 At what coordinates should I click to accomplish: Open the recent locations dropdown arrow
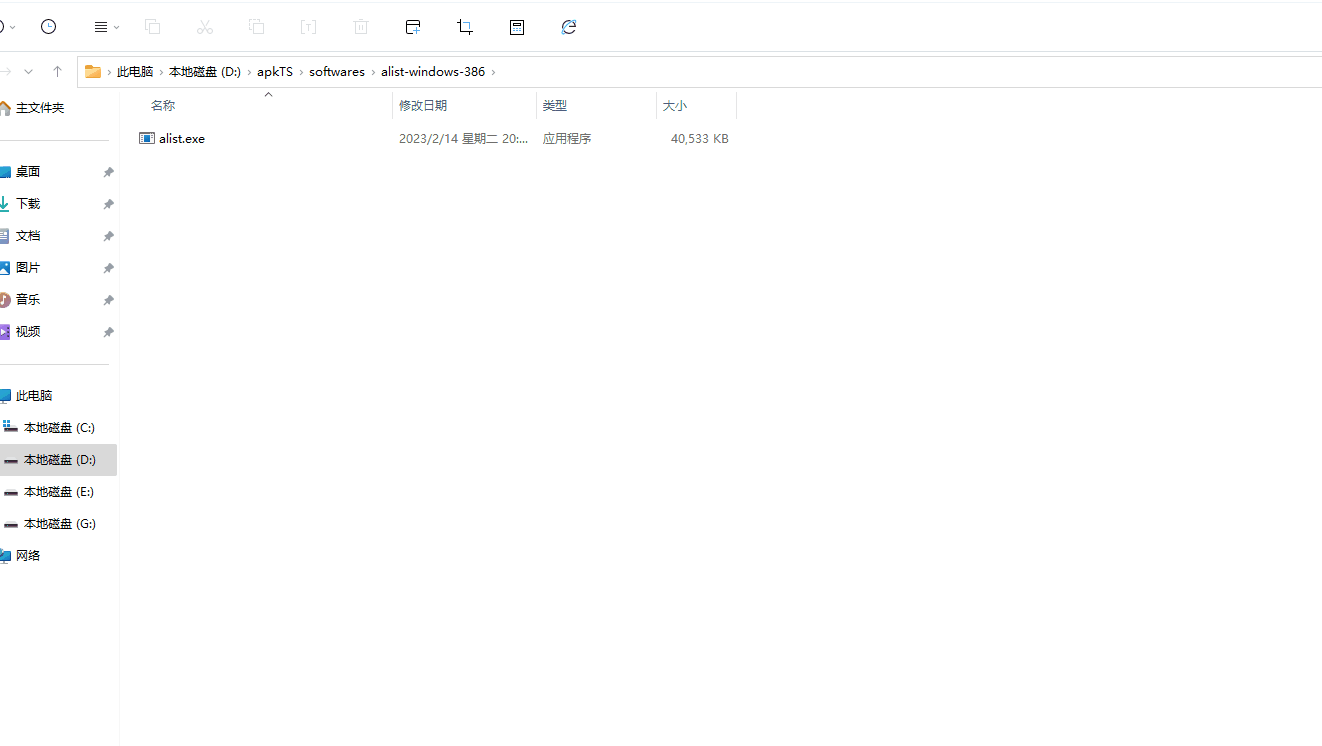(28, 71)
